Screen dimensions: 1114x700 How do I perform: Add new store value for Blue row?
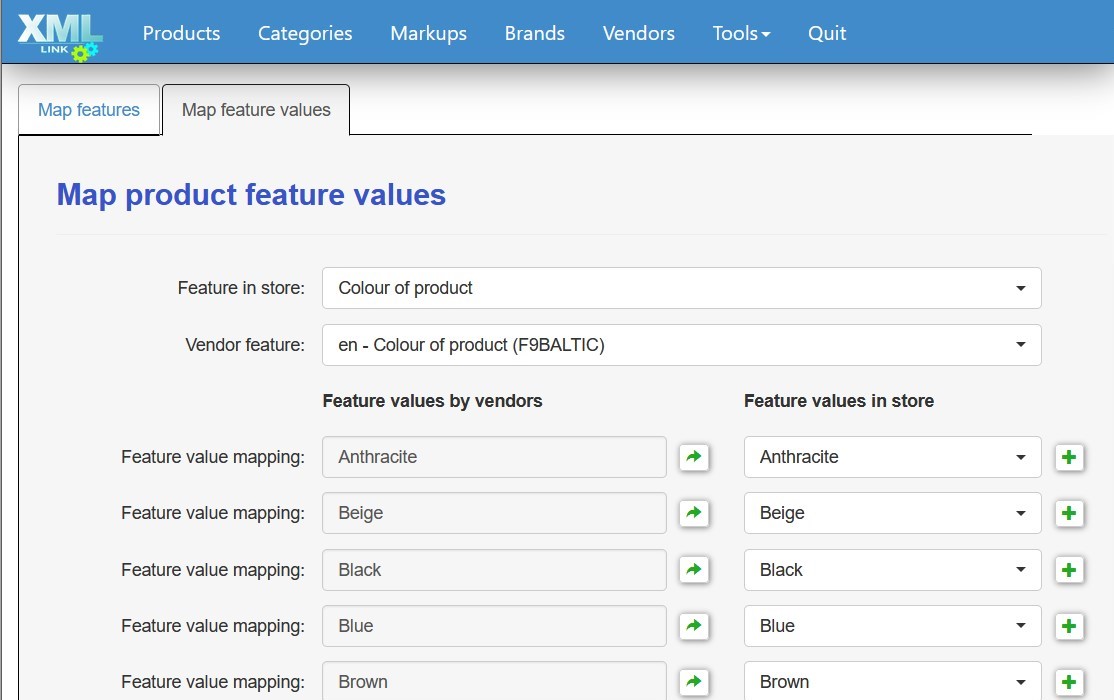tap(1069, 626)
